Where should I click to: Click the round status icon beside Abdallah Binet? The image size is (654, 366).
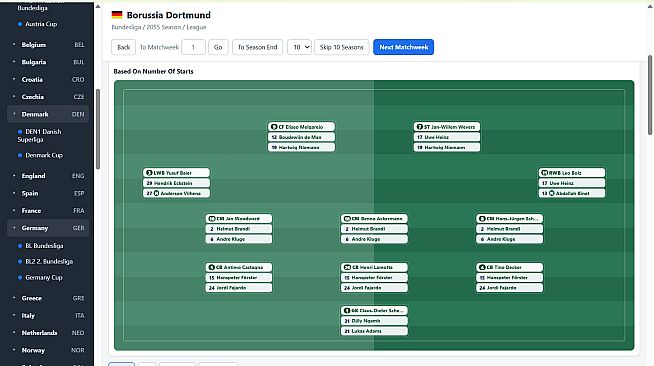coord(551,193)
